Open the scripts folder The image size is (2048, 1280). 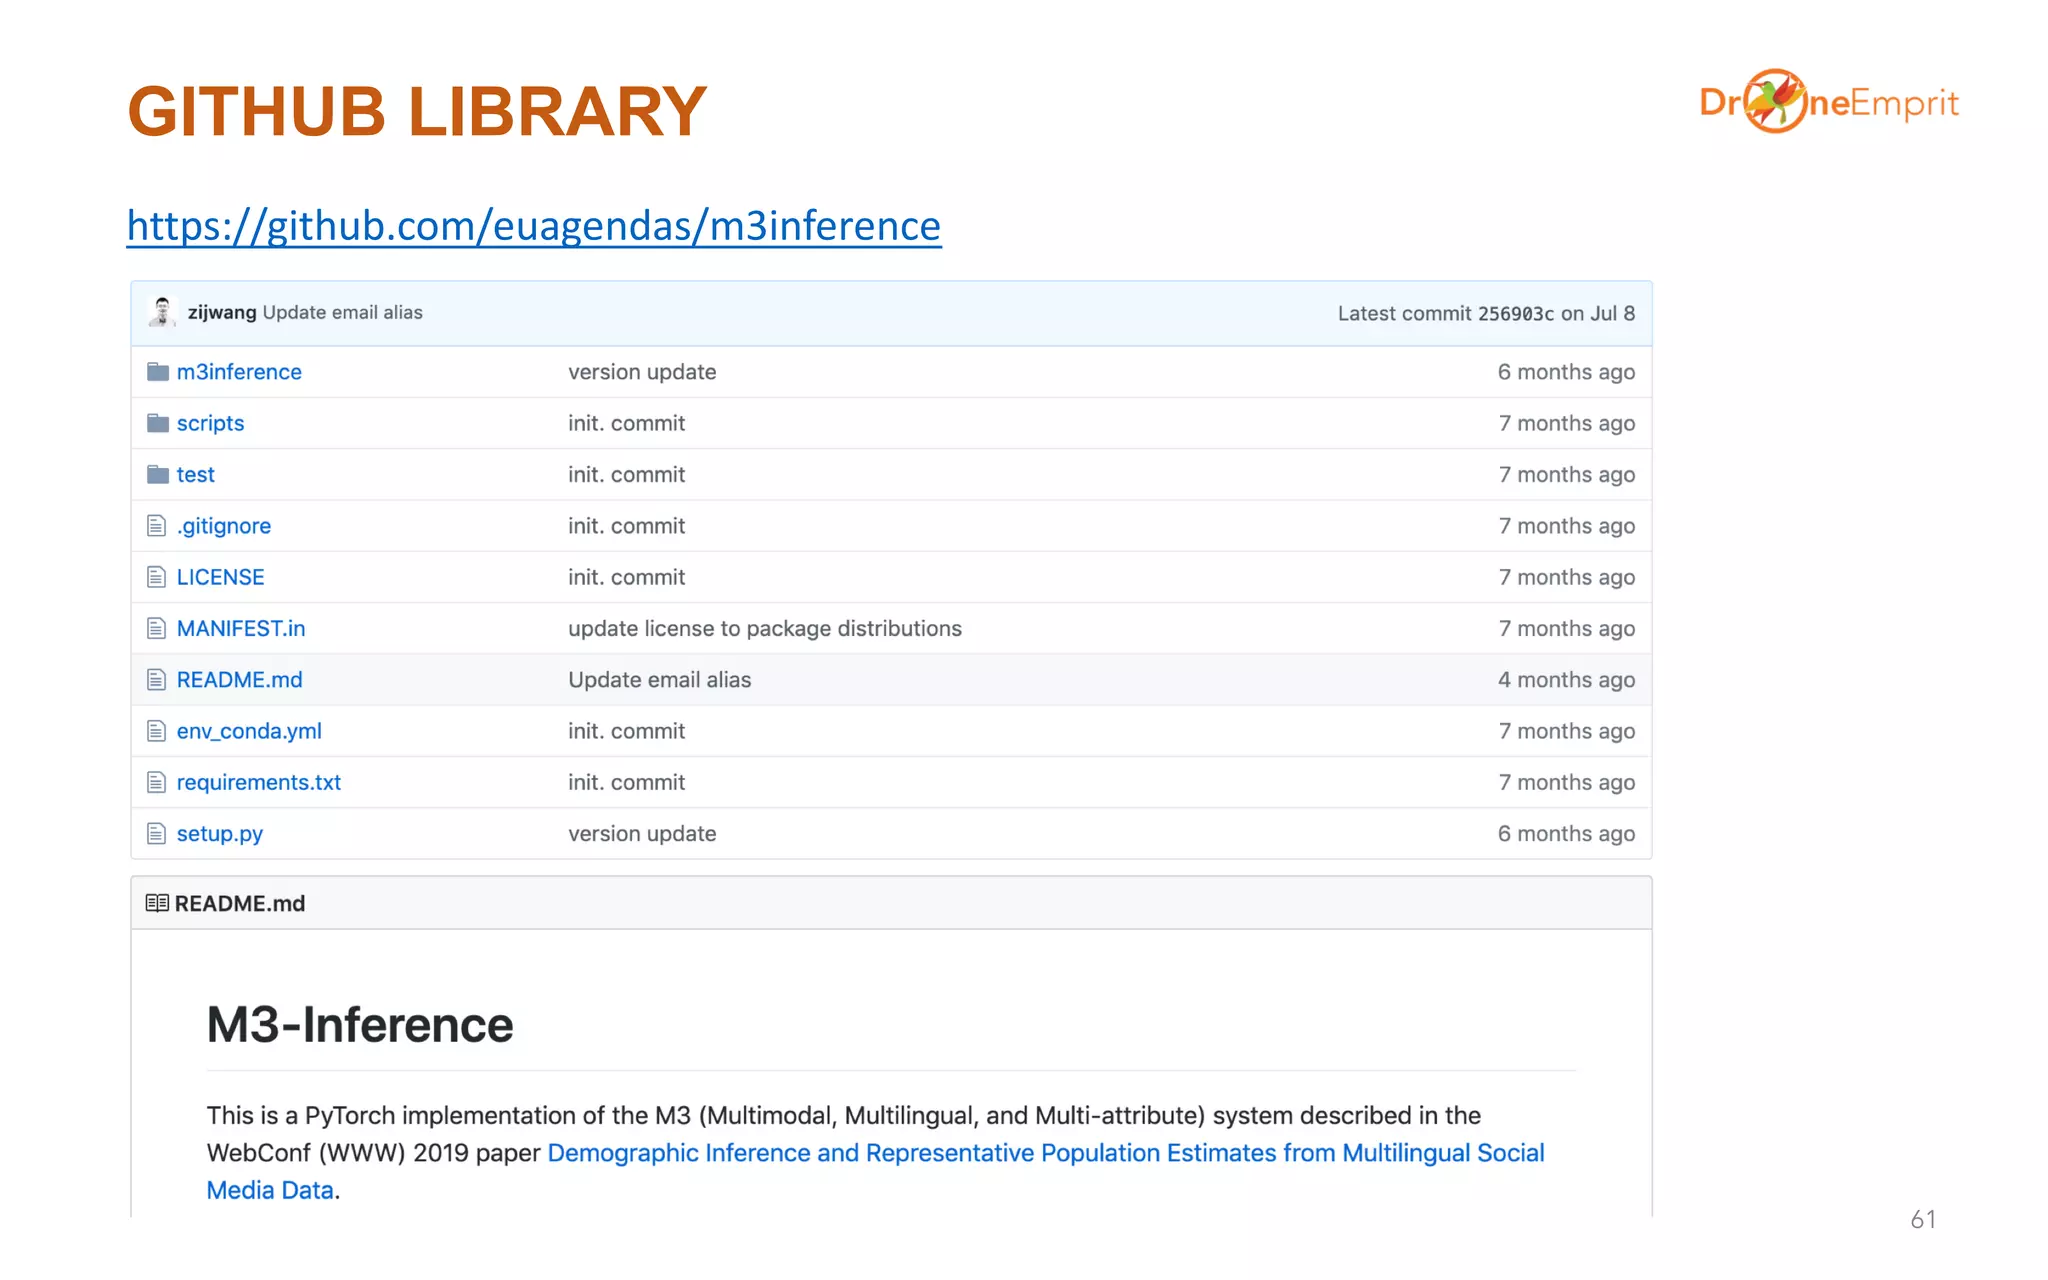[x=210, y=423]
